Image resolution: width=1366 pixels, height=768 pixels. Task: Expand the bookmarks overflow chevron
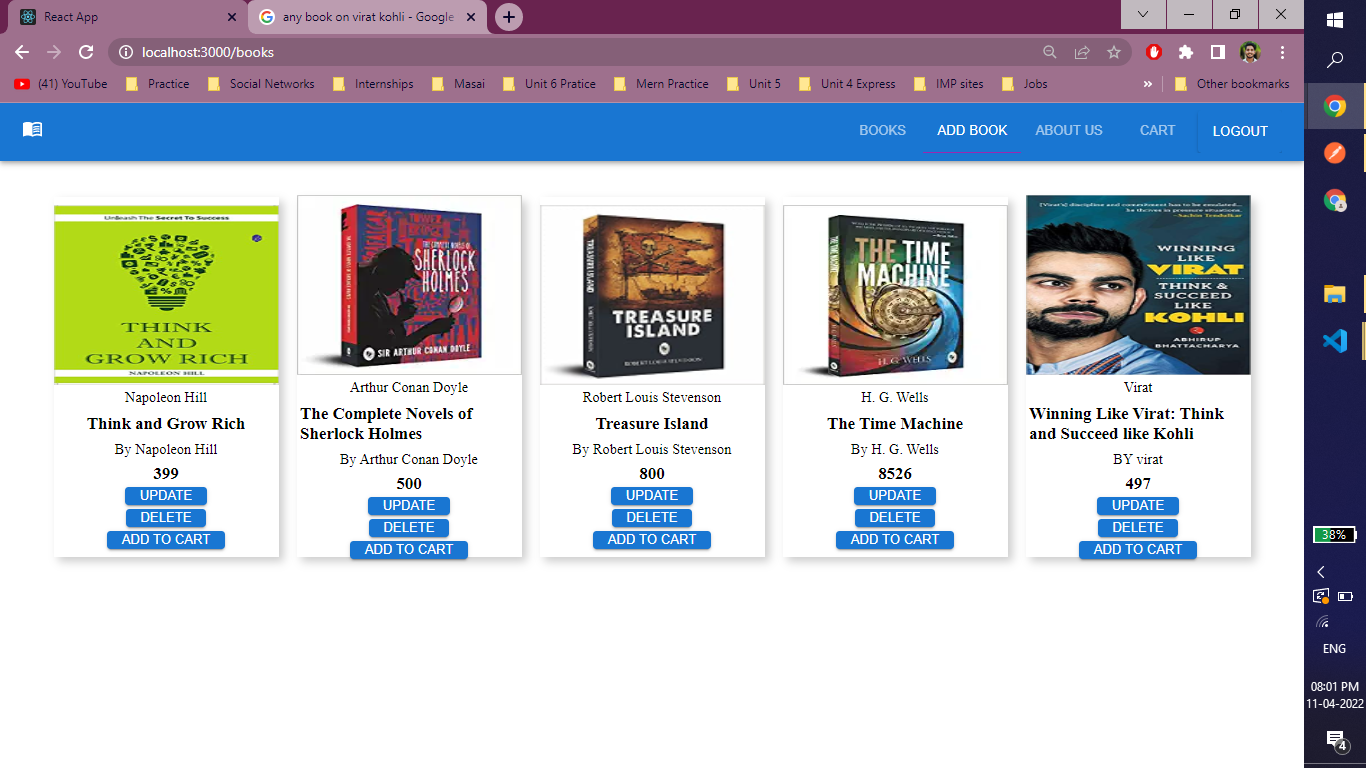pyautogui.click(x=1148, y=84)
